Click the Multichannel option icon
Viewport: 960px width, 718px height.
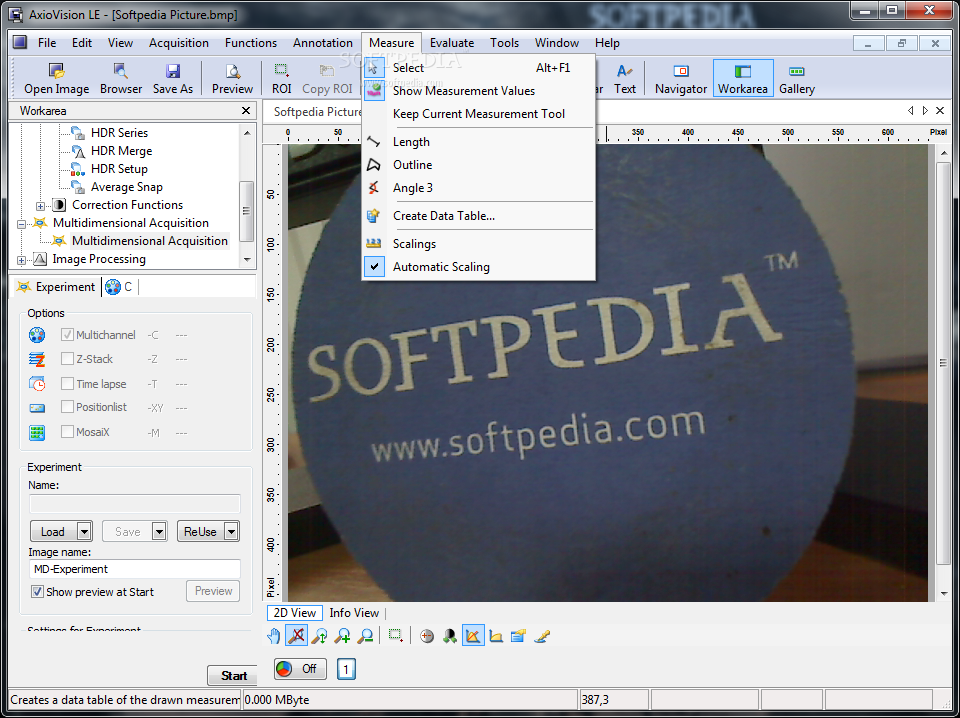(x=37, y=335)
